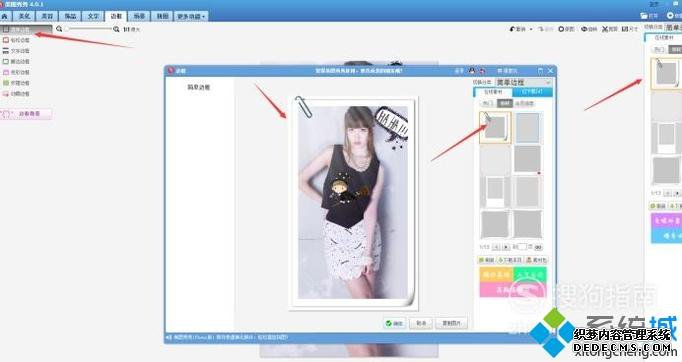The image size is (682, 362).
Task: Click the QQ penguin icon in dialog title bar
Action: click(x=472, y=70)
